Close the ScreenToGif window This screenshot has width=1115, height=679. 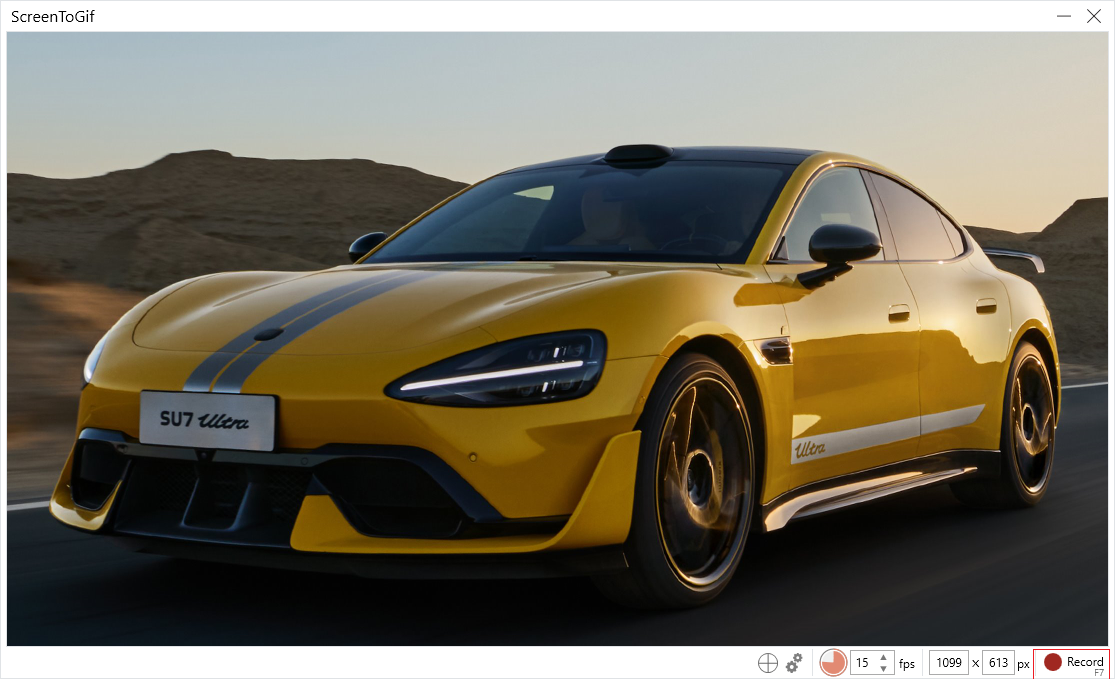[x=1094, y=16]
